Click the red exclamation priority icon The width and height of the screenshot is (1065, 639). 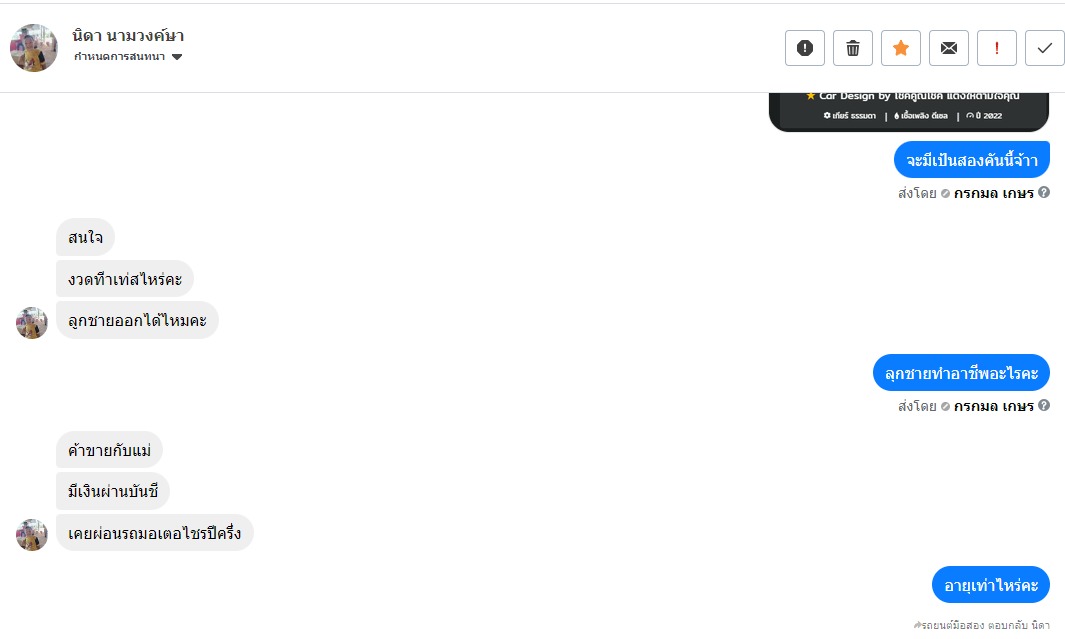pos(997,48)
